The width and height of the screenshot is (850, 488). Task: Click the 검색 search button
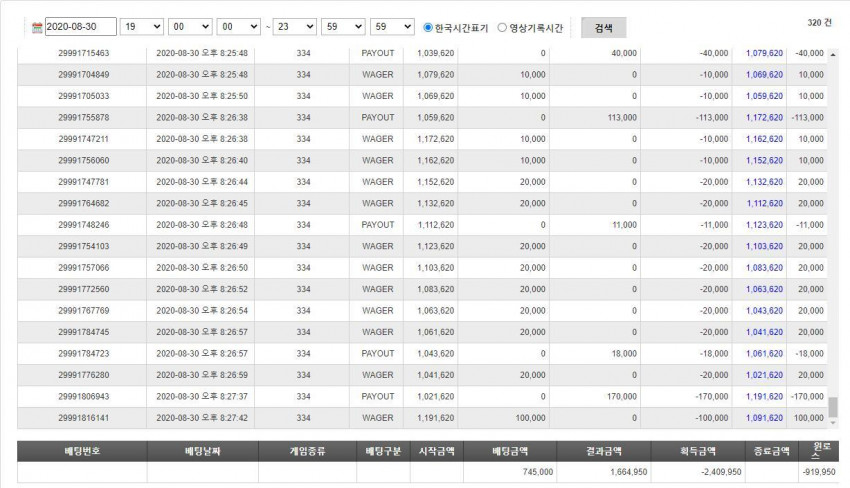[x=603, y=28]
